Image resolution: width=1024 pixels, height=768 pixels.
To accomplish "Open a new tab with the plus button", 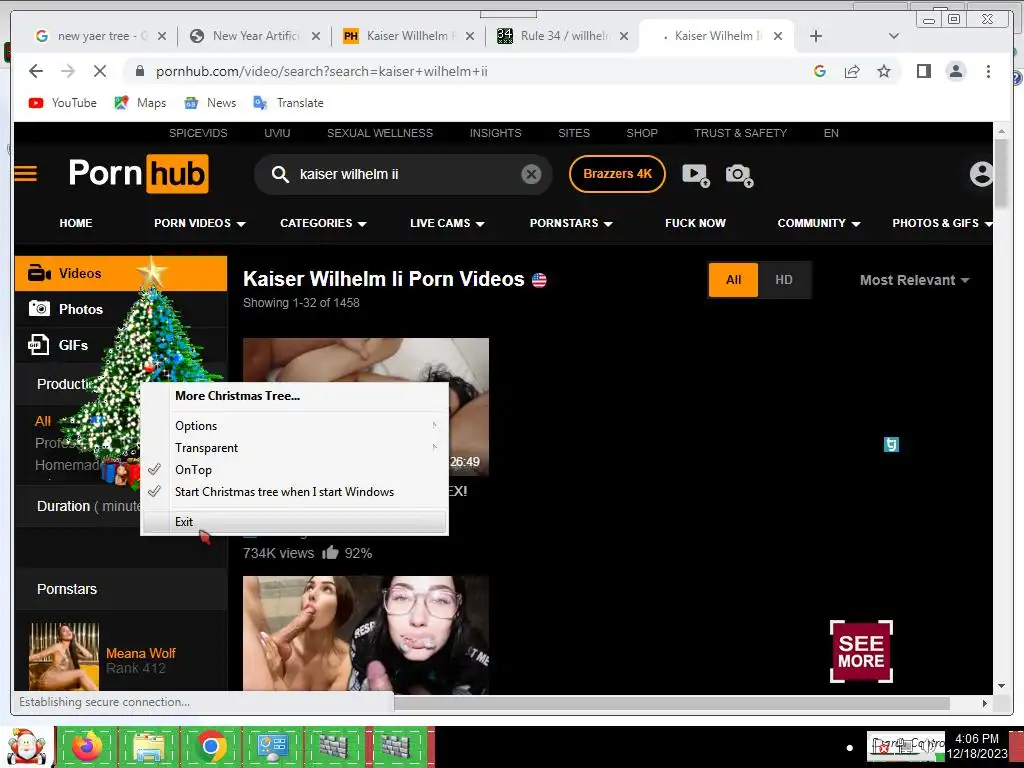I will (x=816, y=36).
